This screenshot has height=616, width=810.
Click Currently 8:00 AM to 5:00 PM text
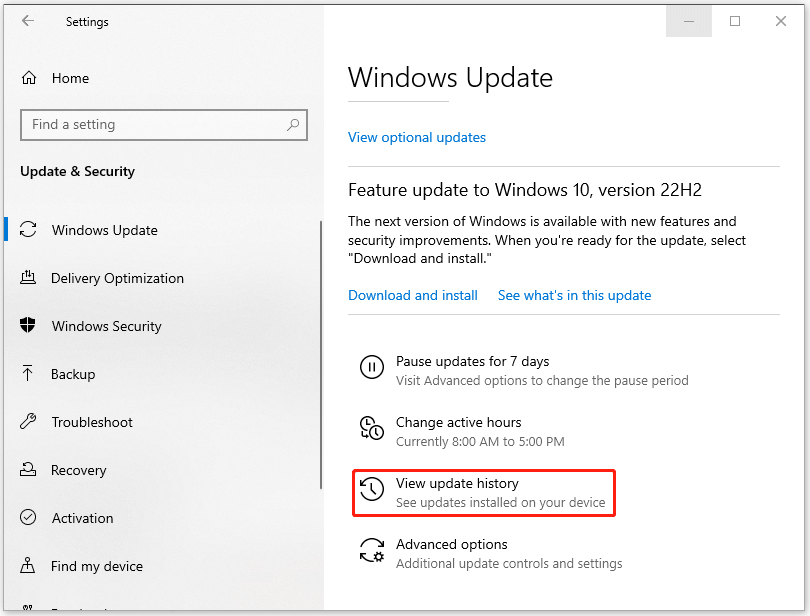(480, 441)
